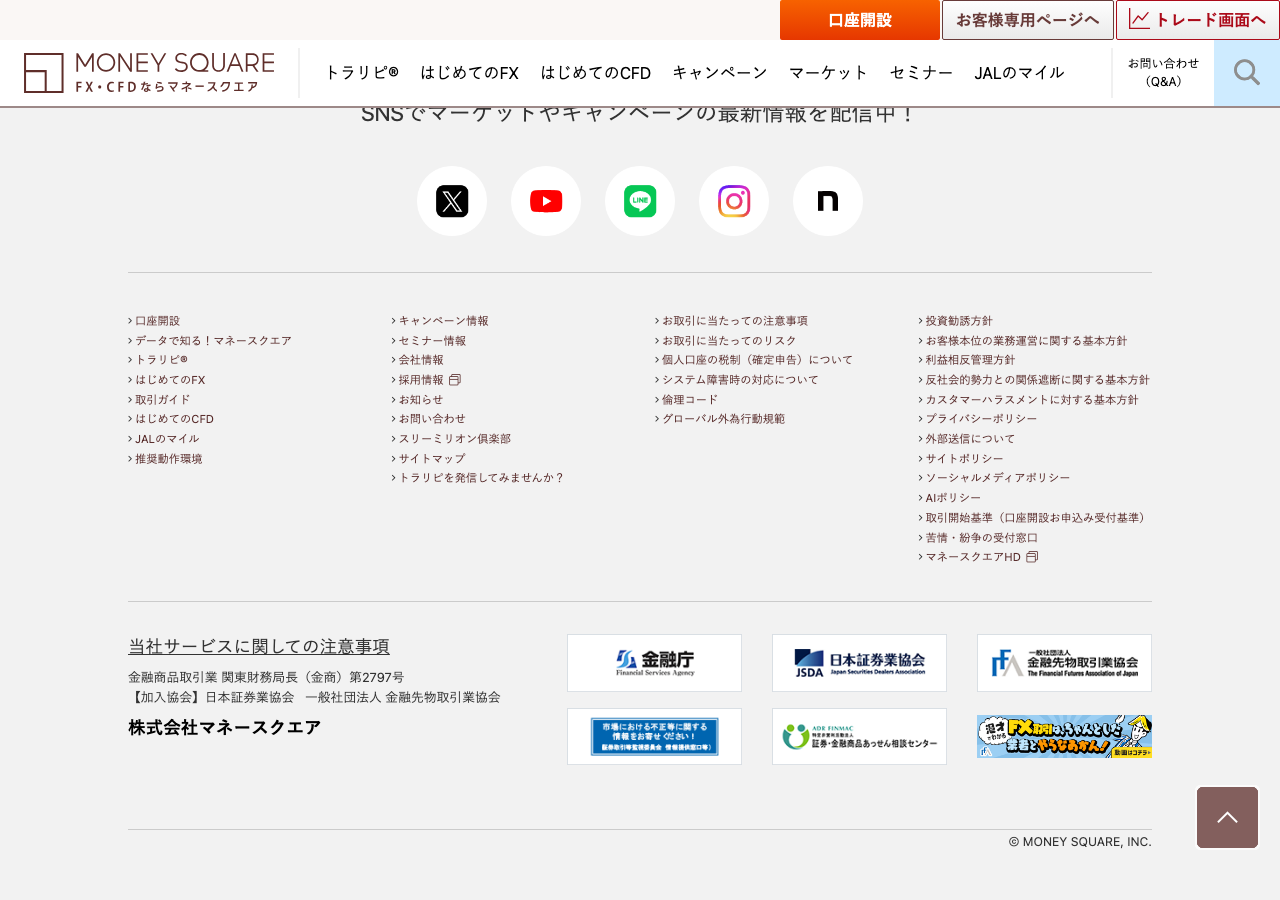The width and height of the screenshot is (1280, 900).
Task: Open お問い合わせ (Q&A) header link
Action: point(1163,72)
